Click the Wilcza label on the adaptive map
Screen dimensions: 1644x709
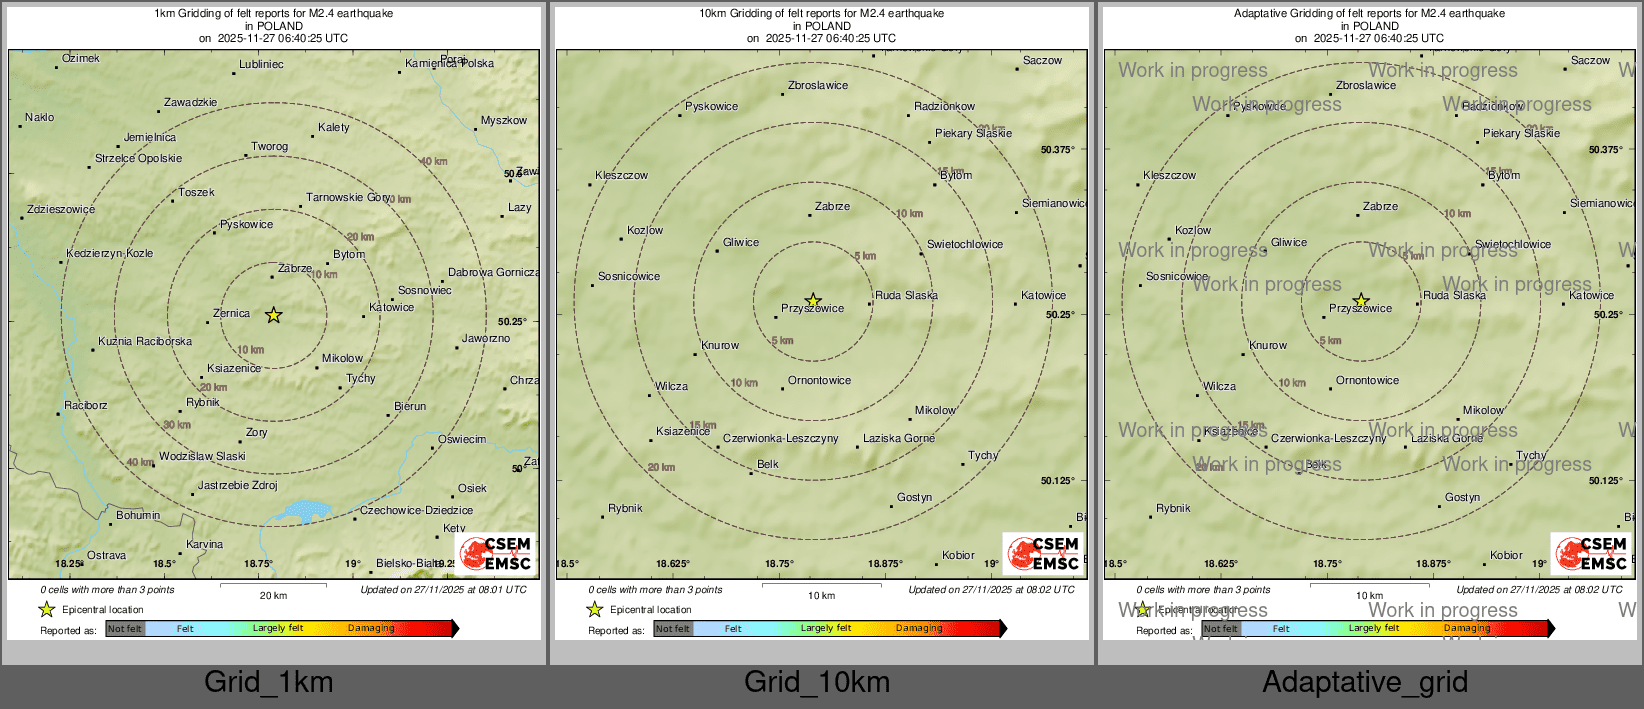click(x=1220, y=386)
